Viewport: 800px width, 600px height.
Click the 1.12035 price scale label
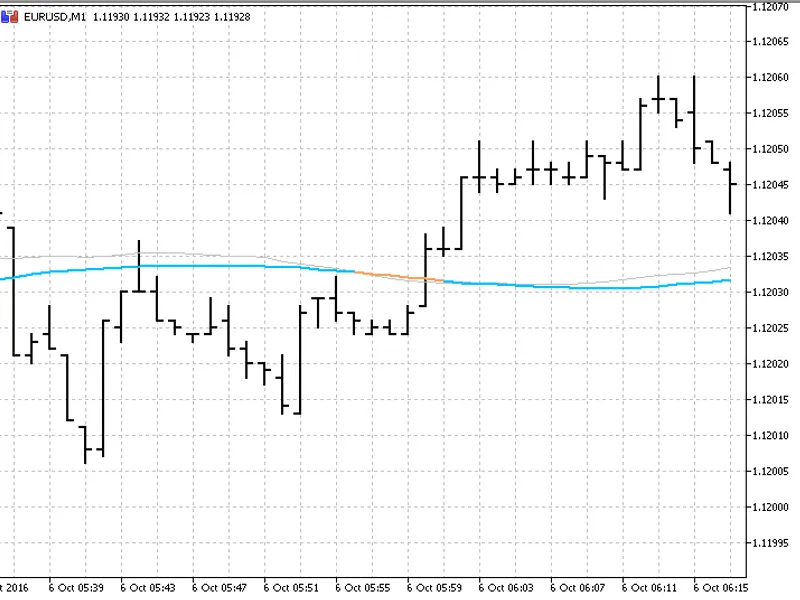click(x=770, y=256)
